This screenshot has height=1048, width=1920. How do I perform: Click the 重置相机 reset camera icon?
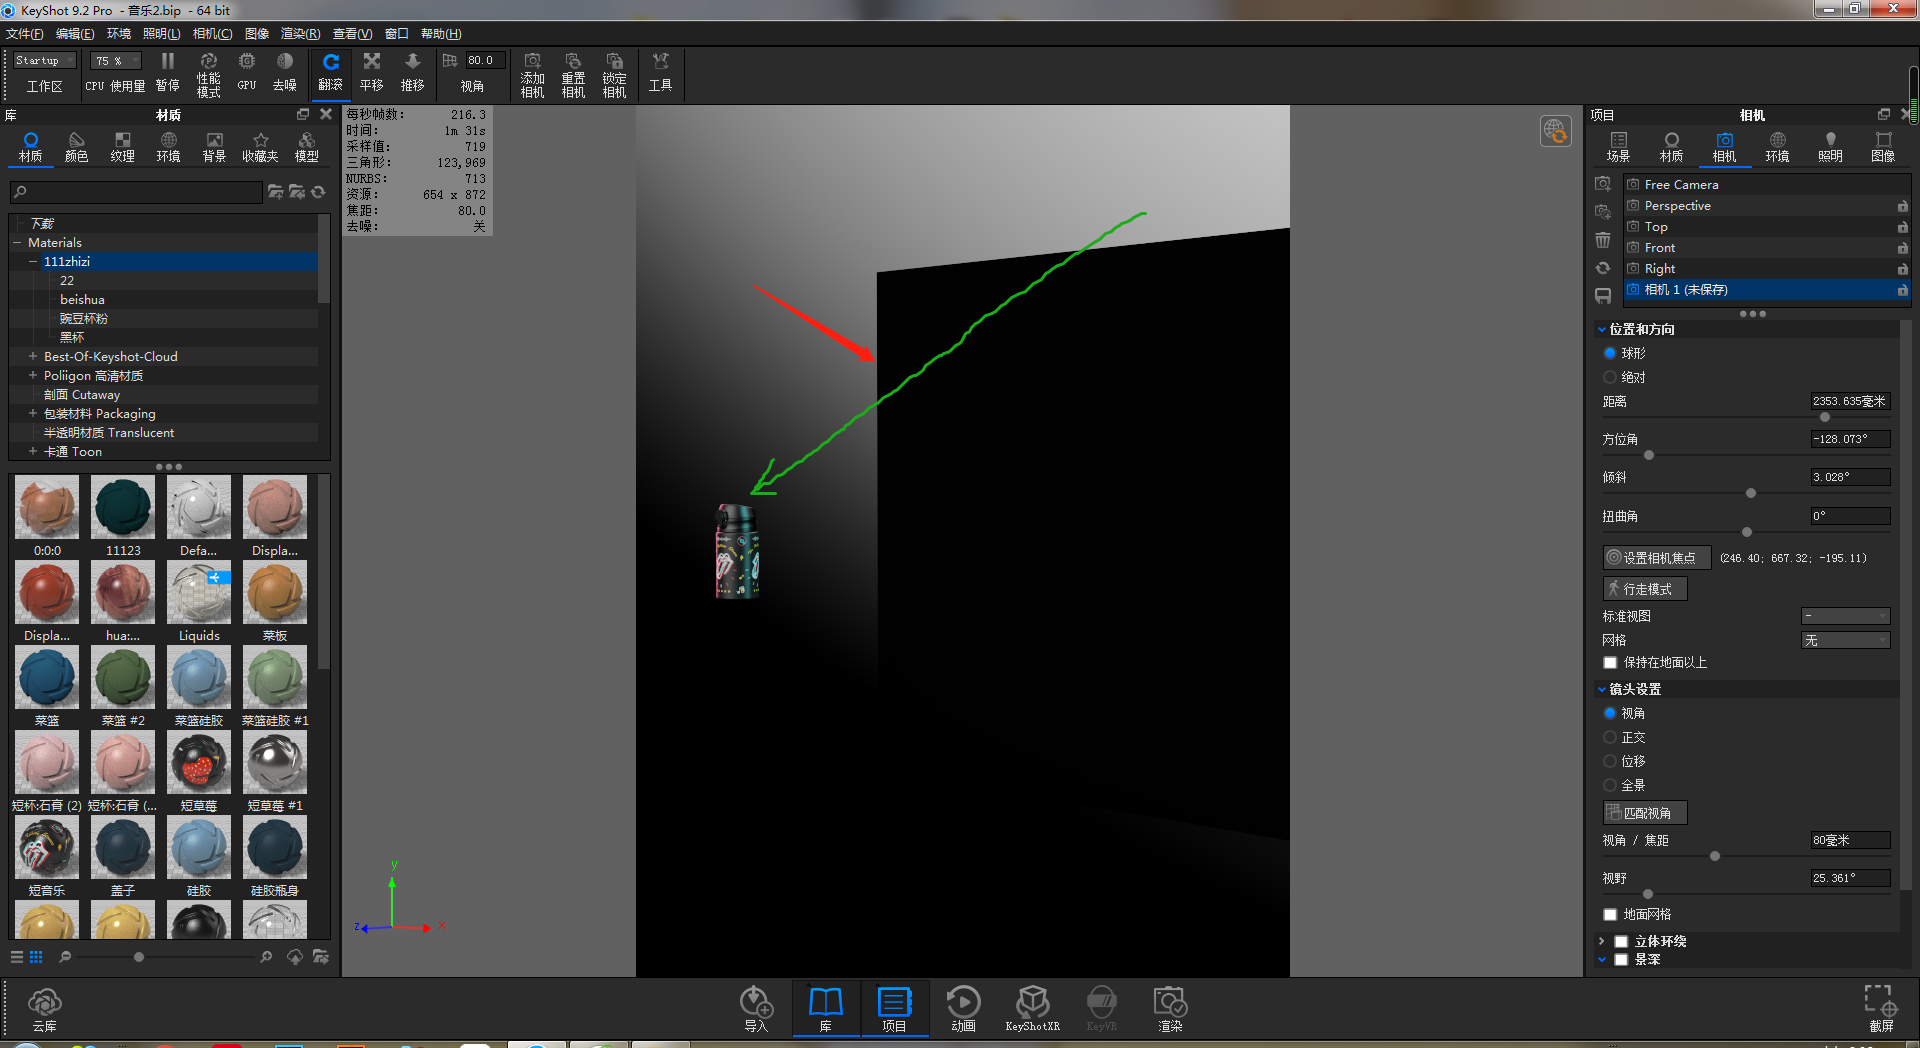pos(573,72)
